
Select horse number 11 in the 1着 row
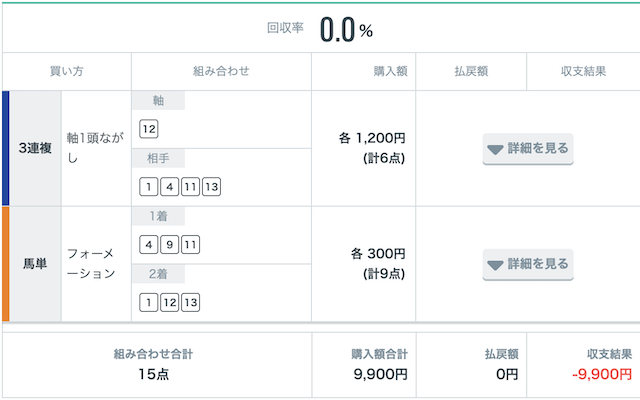coord(190,244)
